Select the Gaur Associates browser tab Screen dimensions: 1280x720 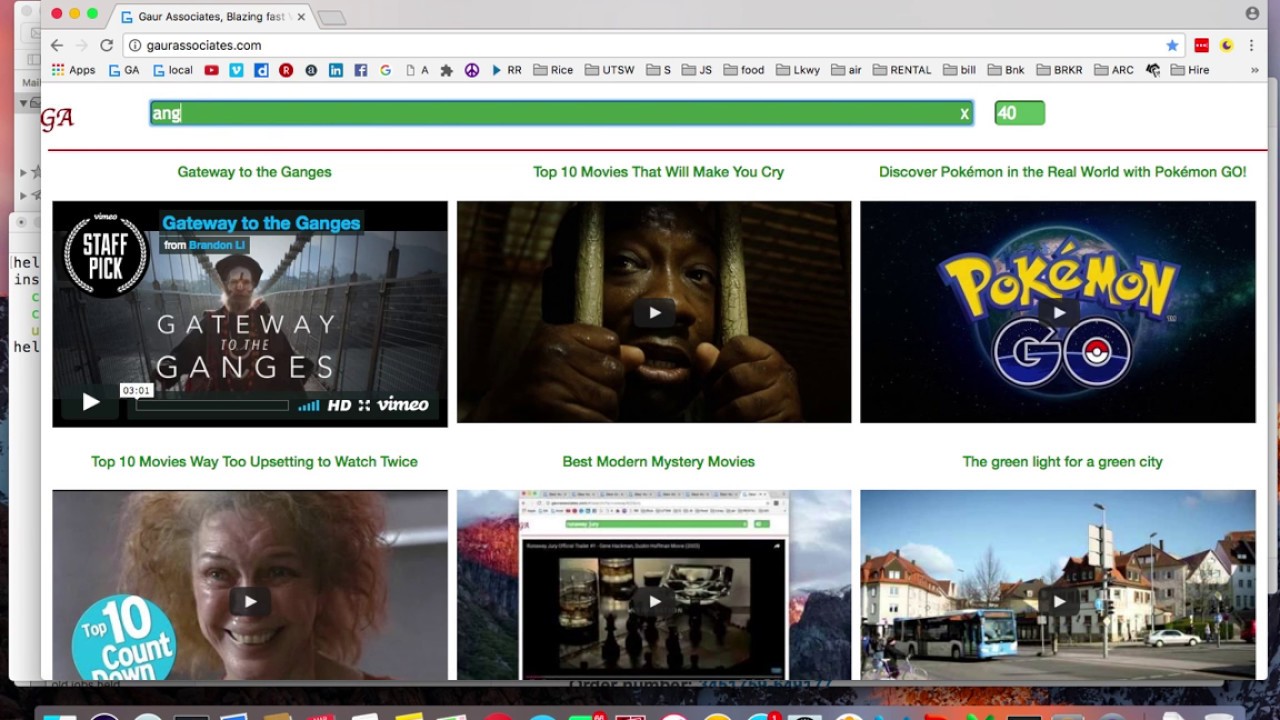pos(214,17)
